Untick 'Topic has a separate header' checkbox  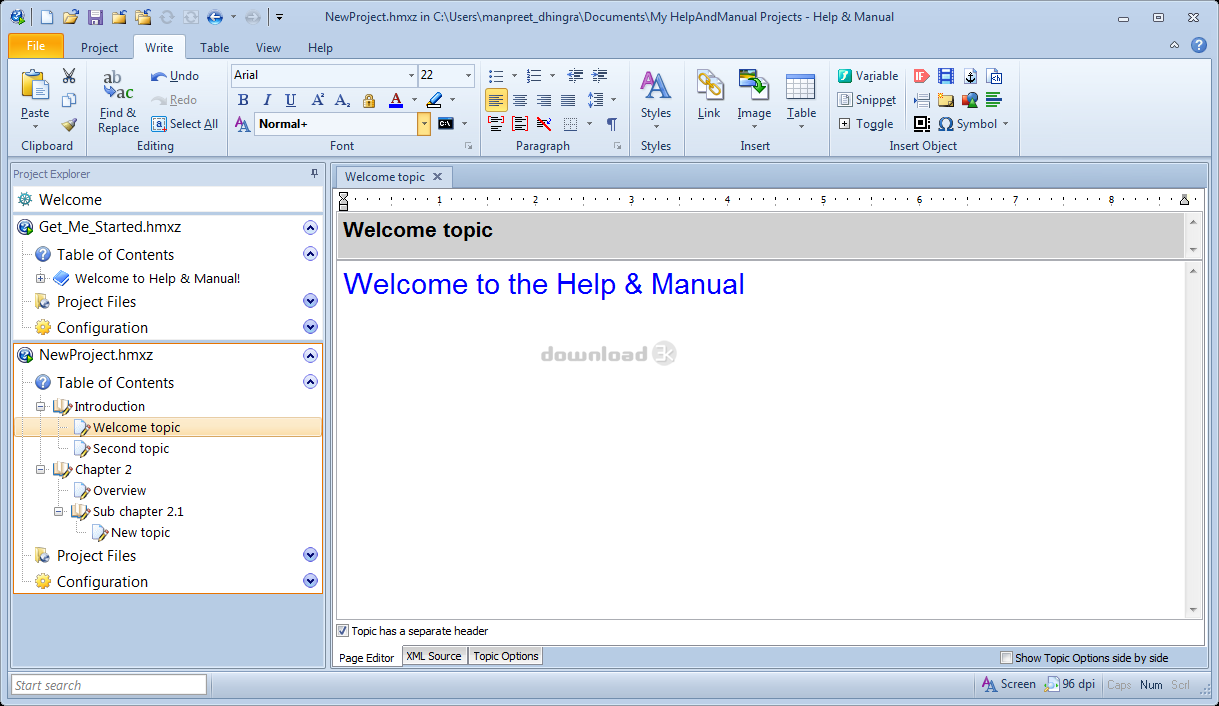point(343,631)
